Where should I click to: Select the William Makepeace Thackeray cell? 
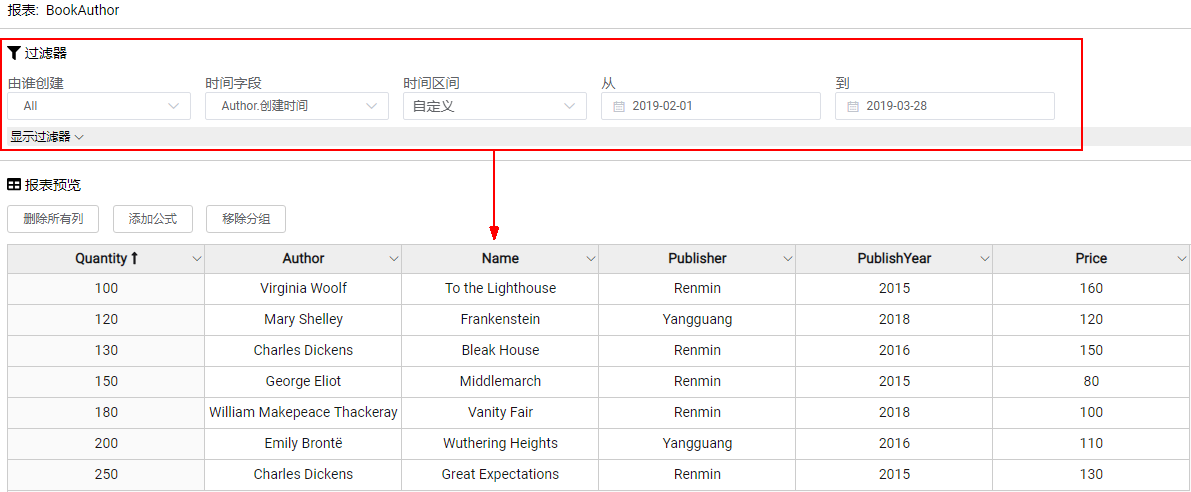[303, 412]
